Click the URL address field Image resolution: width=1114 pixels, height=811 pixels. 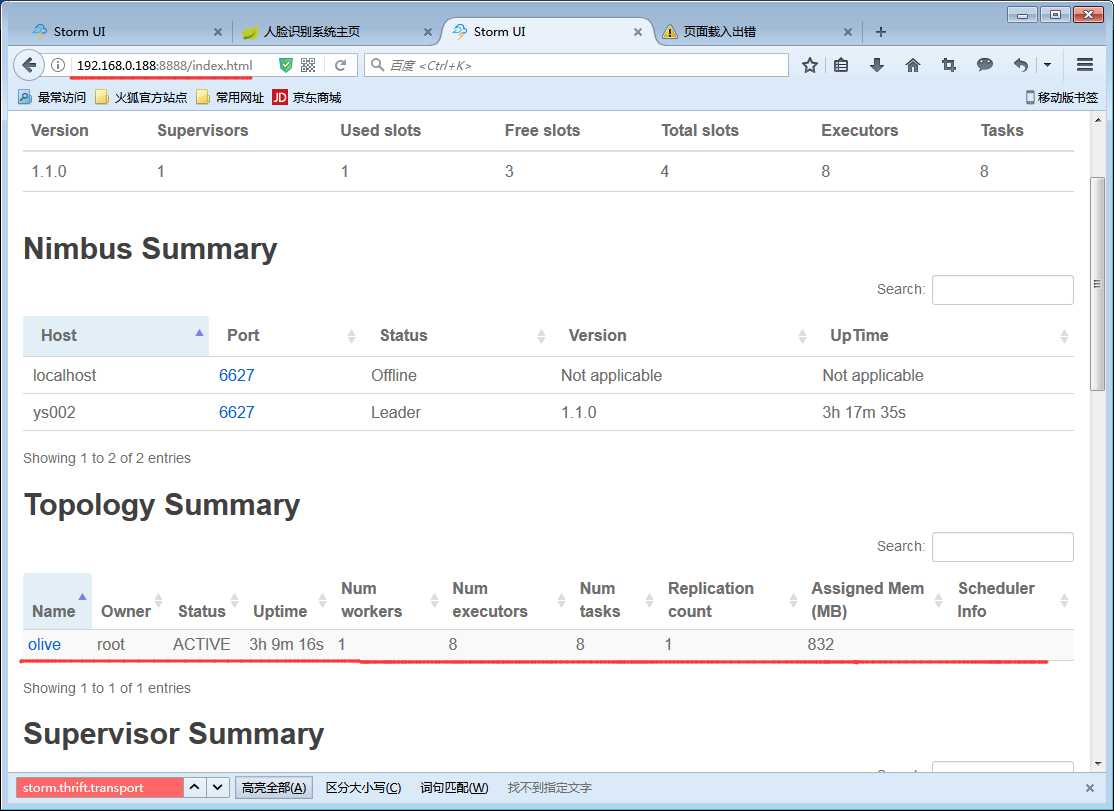(x=171, y=65)
